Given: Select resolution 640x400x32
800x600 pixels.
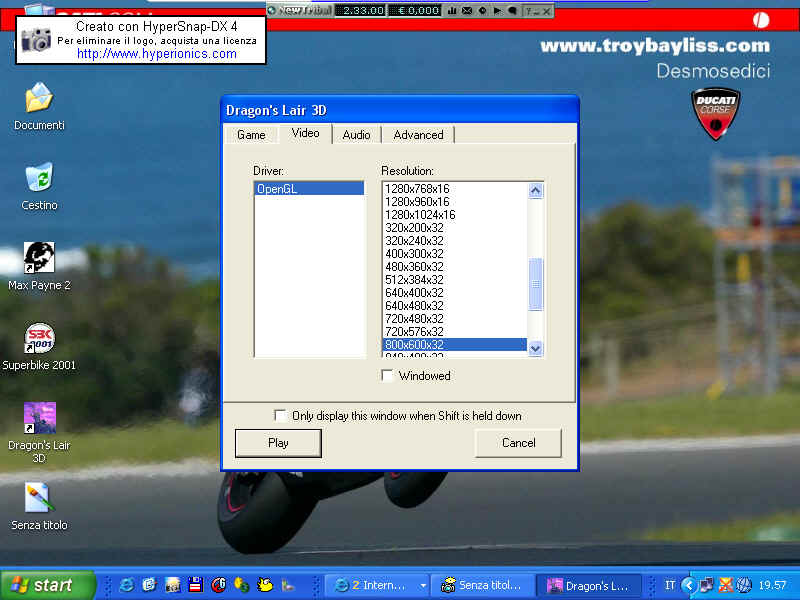Looking at the screenshot, I should (455, 293).
